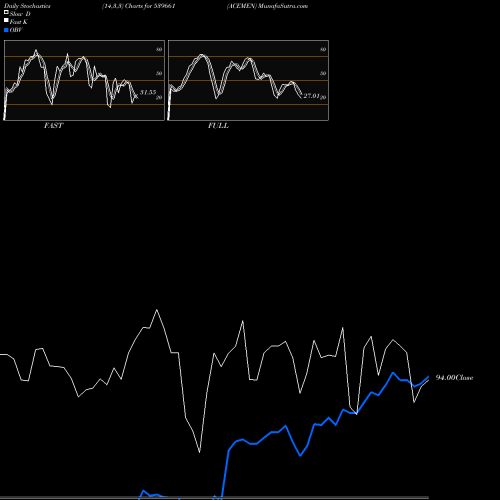Image resolution: width=500 pixels, height=500 pixels.
Task: Click the Fast K legend swatch
Action: [6, 20]
